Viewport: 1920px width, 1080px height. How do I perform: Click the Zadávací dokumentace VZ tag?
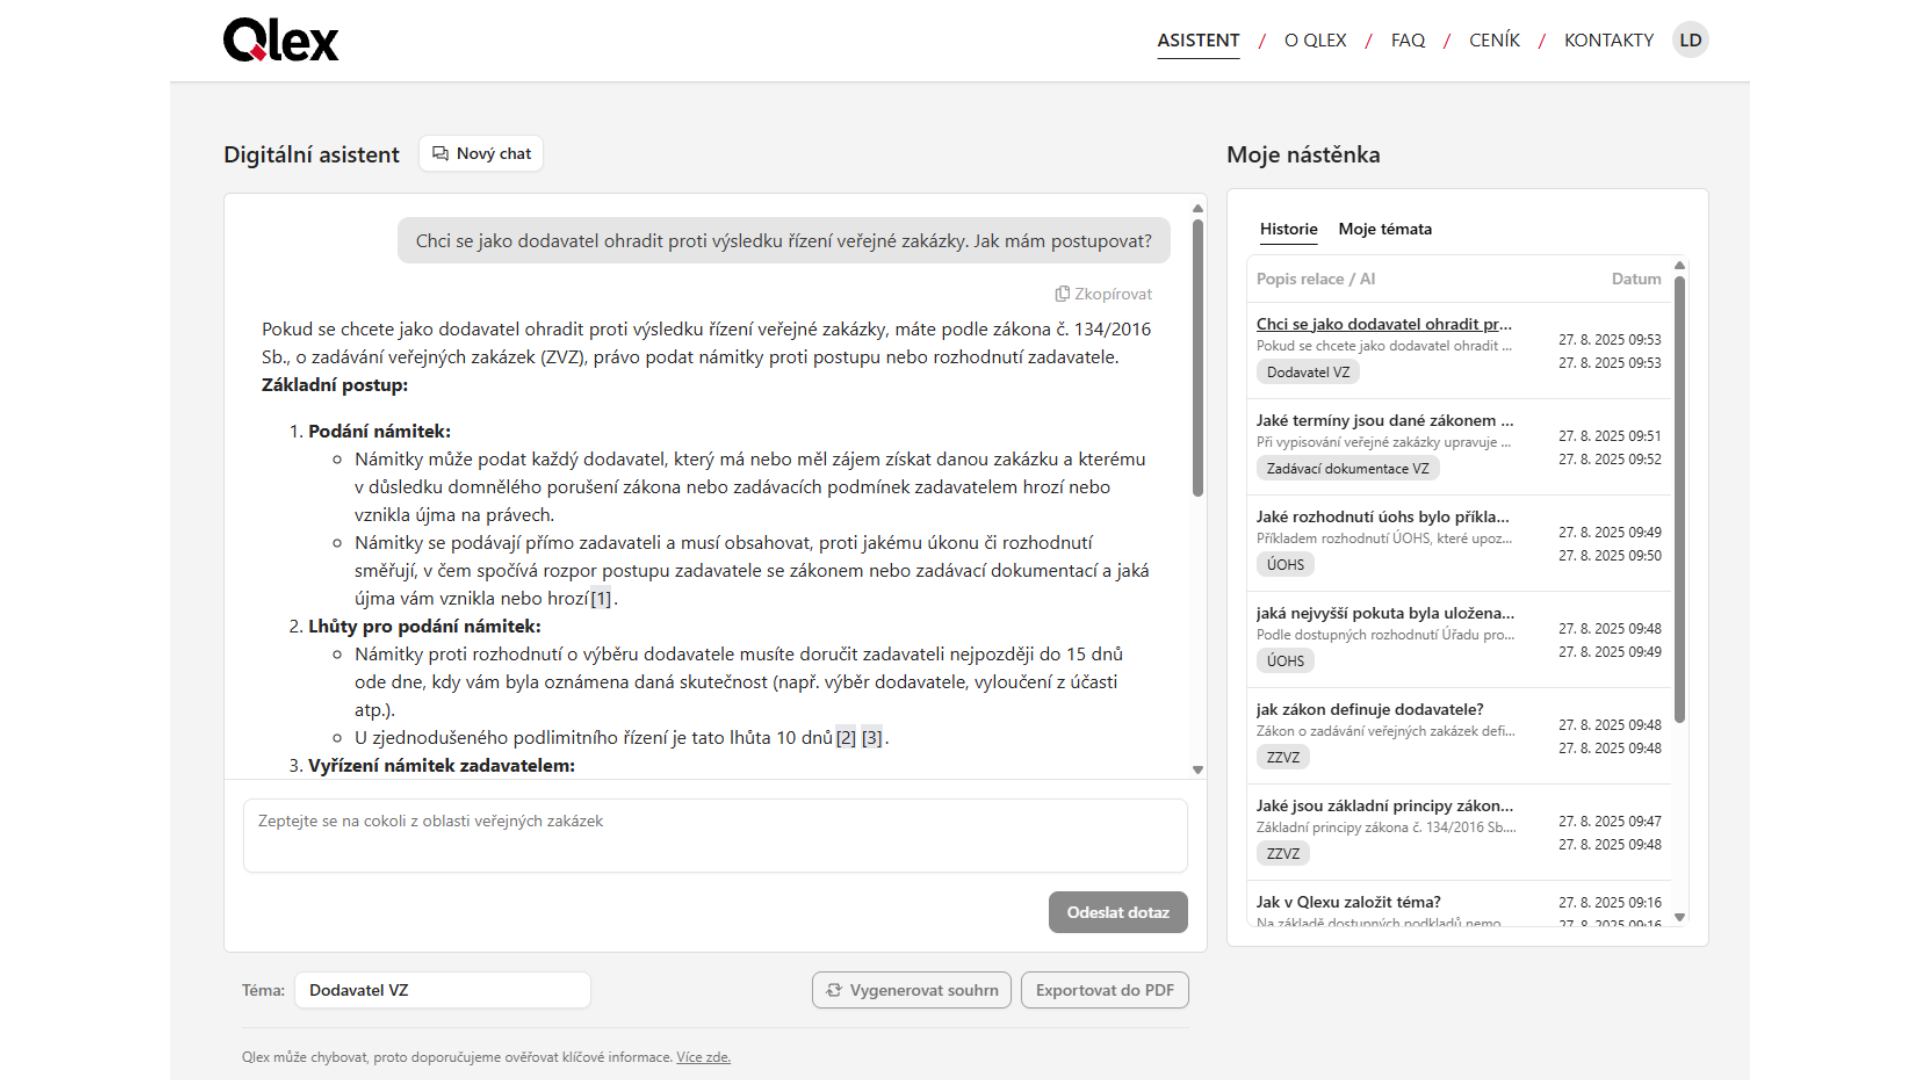(1348, 468)
